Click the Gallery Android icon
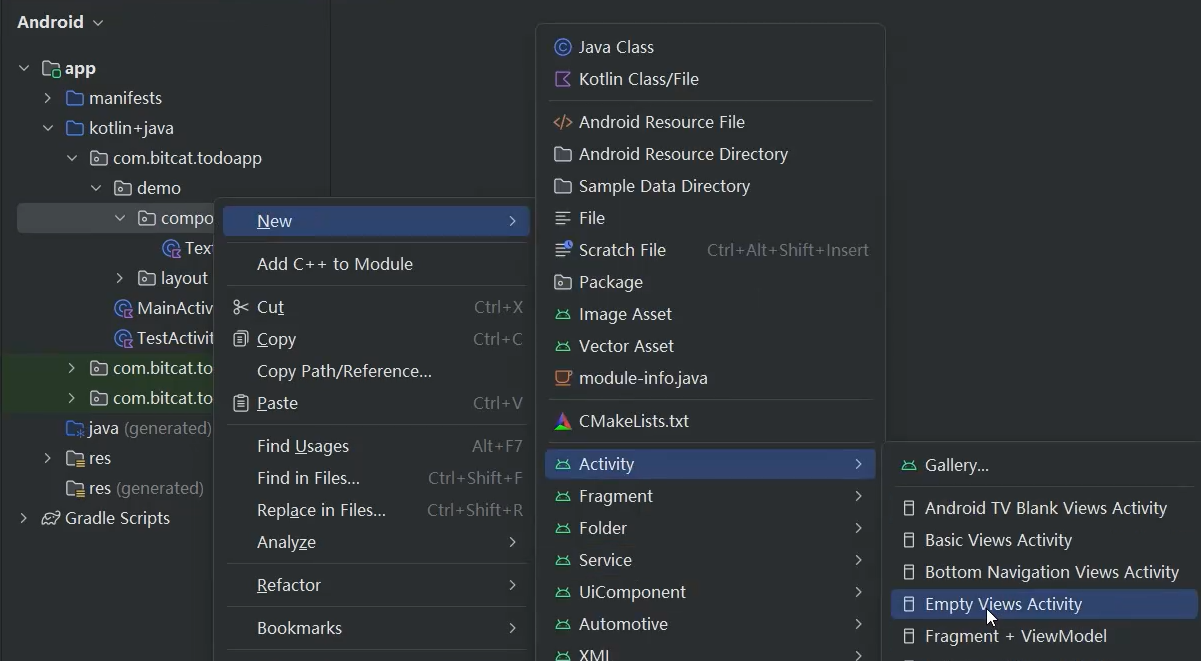Viewport: 1201px width, 661px height. (909, 465)
